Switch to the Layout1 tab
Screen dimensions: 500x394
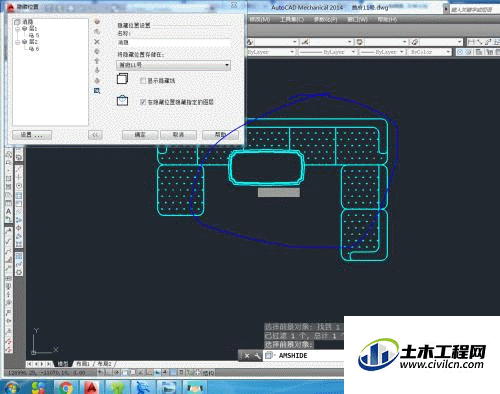[83, 364]
